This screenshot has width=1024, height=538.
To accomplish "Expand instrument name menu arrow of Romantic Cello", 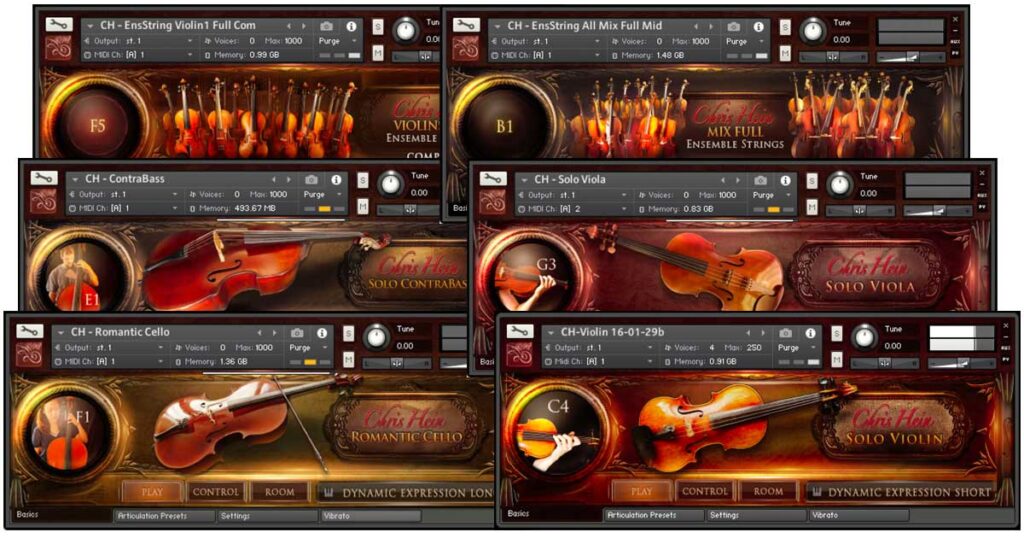I will click(61, 332).
